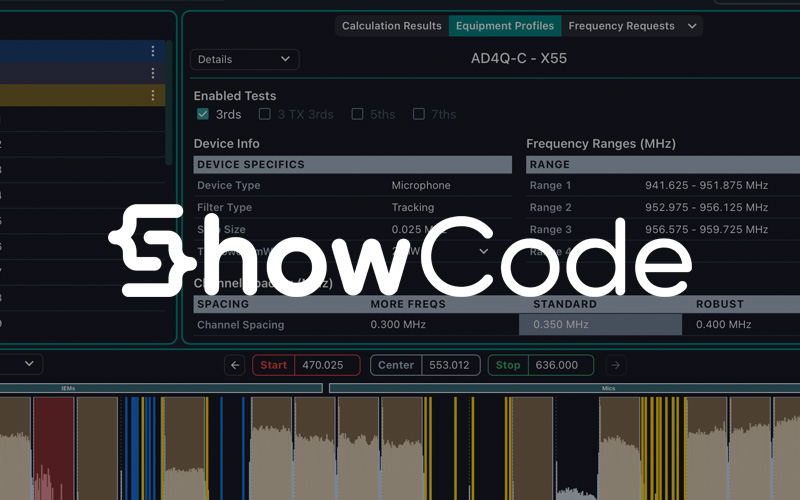
Task: Open options menu on the blue list row
Action: point(153,51)
